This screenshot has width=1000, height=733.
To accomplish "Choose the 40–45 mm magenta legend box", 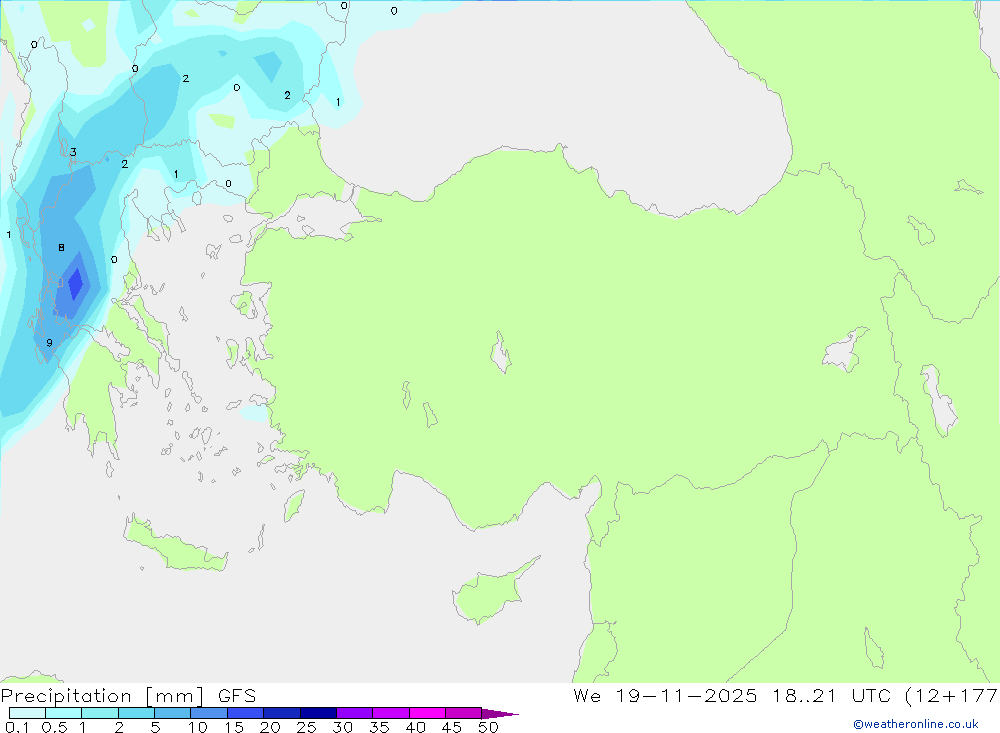I will tap(427, 713).
